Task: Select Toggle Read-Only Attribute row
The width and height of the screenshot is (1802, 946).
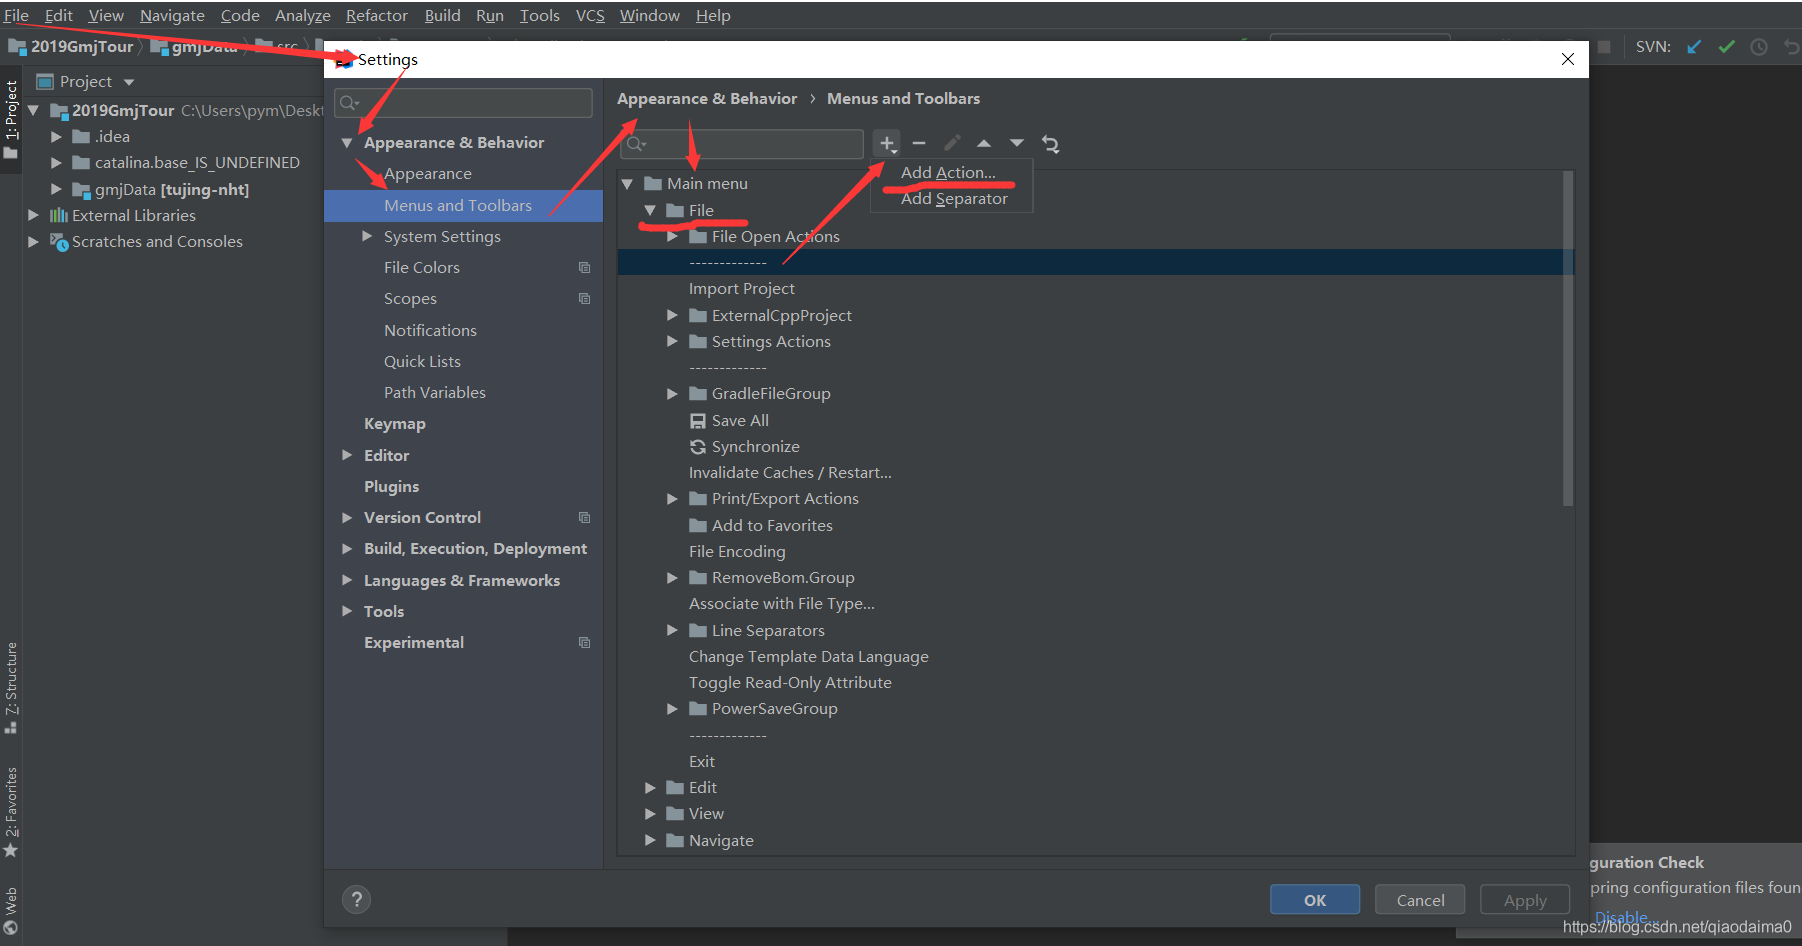Action: (x=790, y=682)
